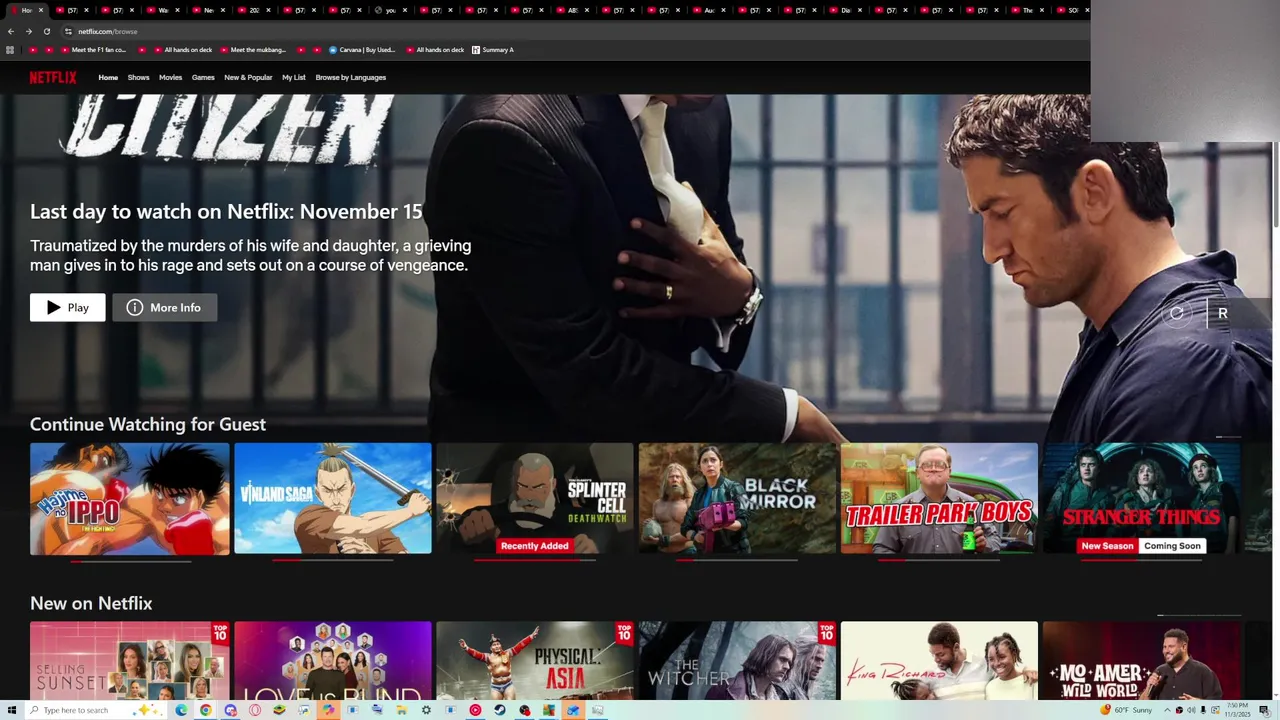Open the Home nav item
The image size is (1280, 720).
point(108,77)
